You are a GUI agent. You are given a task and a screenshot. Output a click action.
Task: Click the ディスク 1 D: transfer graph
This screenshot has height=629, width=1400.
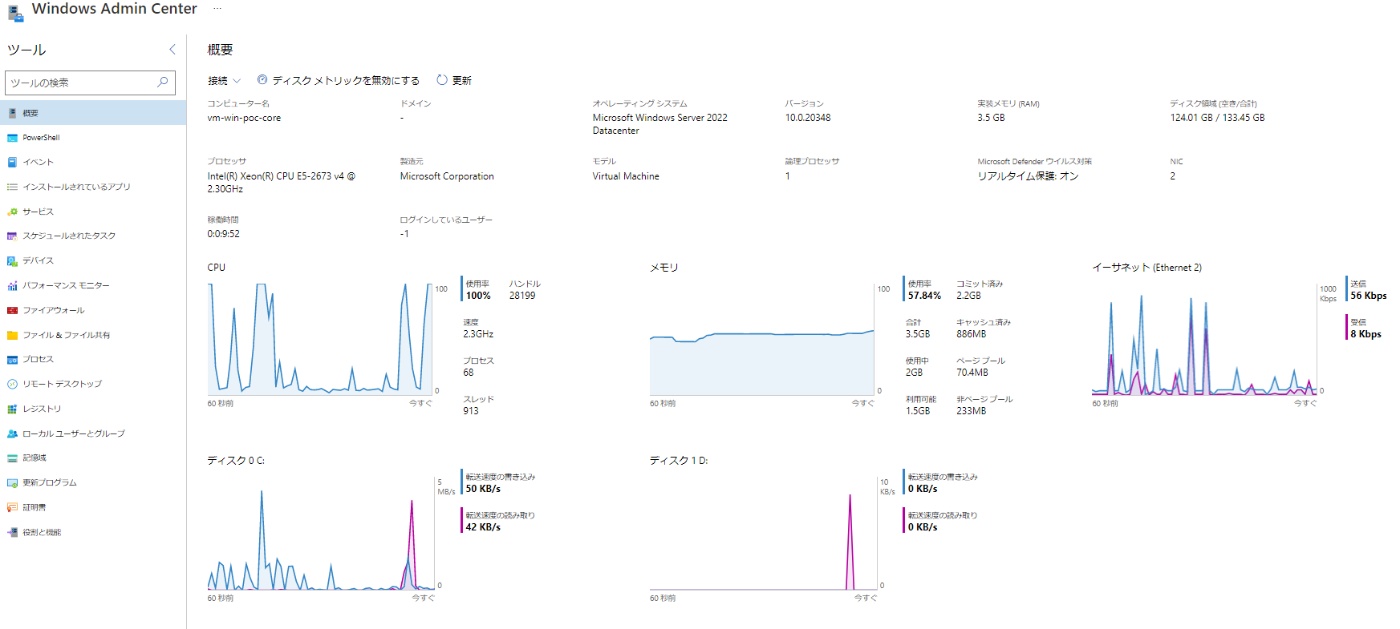pos(762,533)
